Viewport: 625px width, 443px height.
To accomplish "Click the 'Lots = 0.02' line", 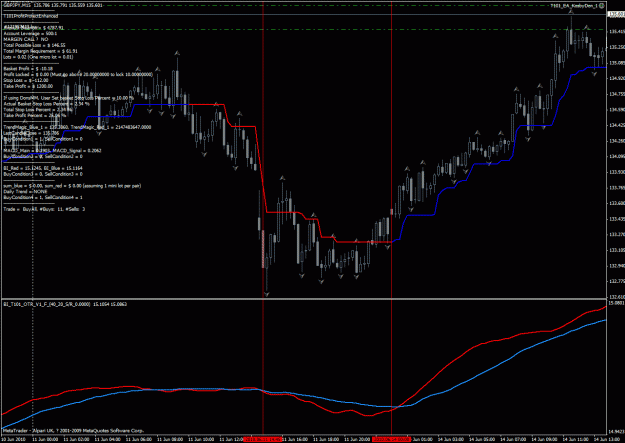I will click(38, 57).
